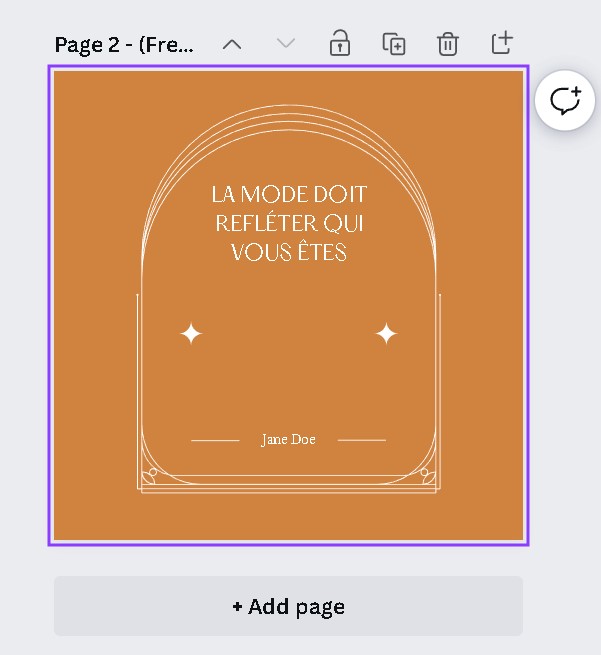
Task: Move page up with the up chevron
Action: pyautogui.click(x=232, y=44)
